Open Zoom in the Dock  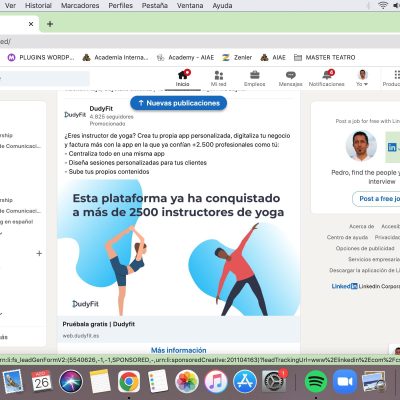coord(345,381)
